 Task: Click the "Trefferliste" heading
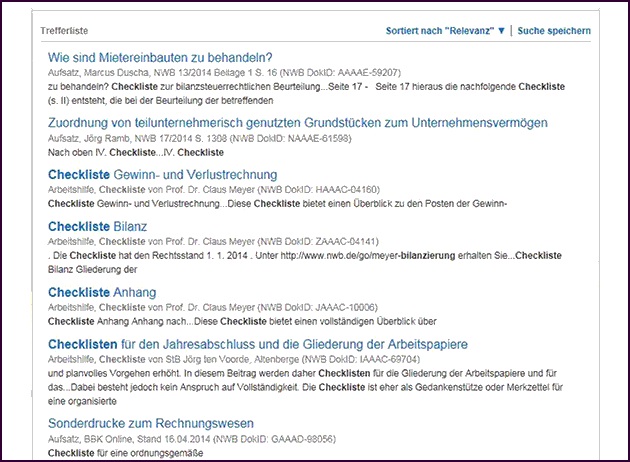[65, 31]
